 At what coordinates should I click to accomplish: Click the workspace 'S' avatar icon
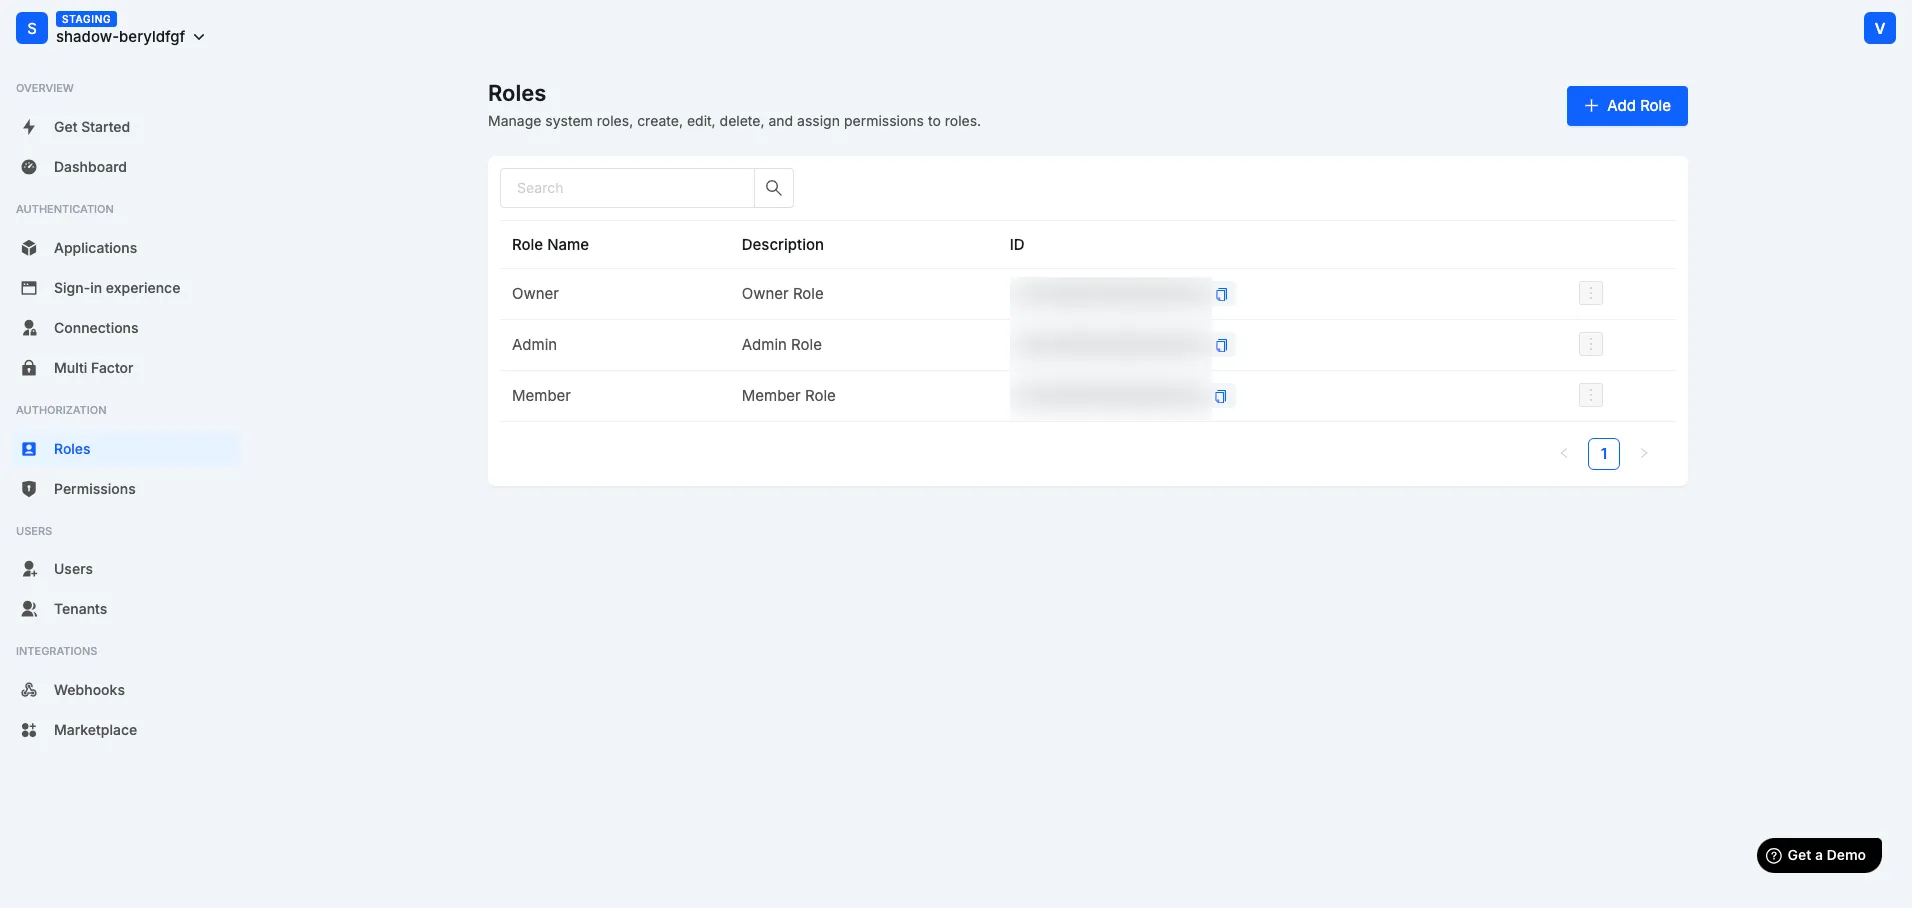click(31, 28)
